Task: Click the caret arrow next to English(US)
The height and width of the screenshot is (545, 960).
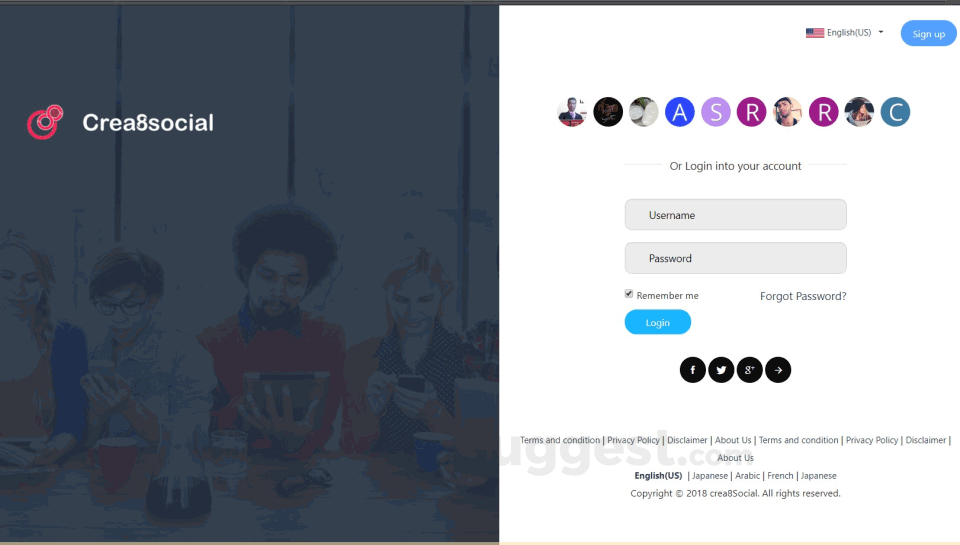Action: [880, 32]
